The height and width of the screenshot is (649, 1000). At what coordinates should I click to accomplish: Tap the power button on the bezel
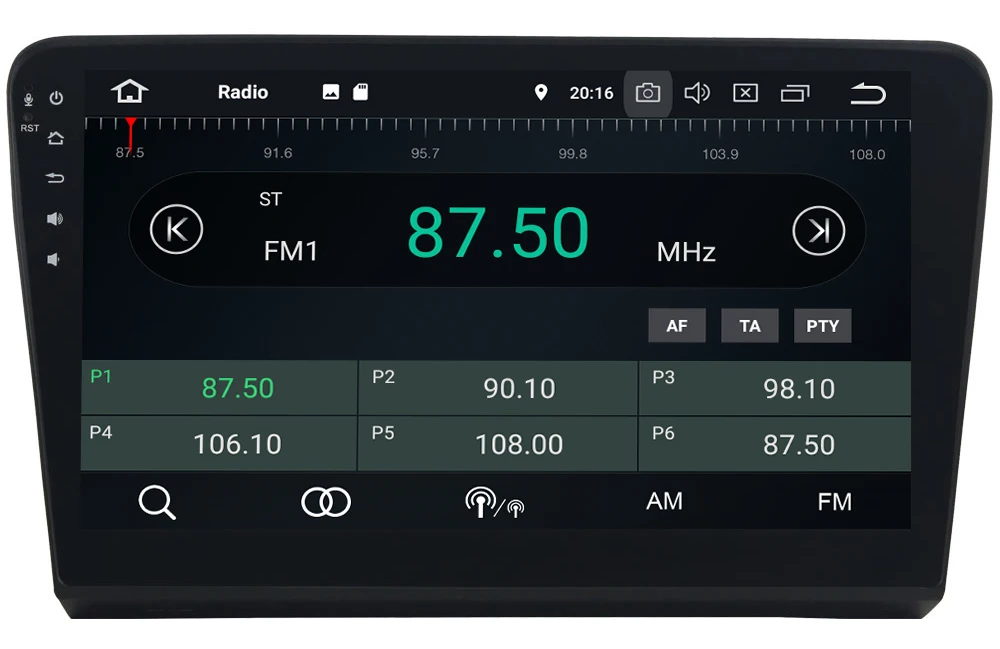(56, 98)
